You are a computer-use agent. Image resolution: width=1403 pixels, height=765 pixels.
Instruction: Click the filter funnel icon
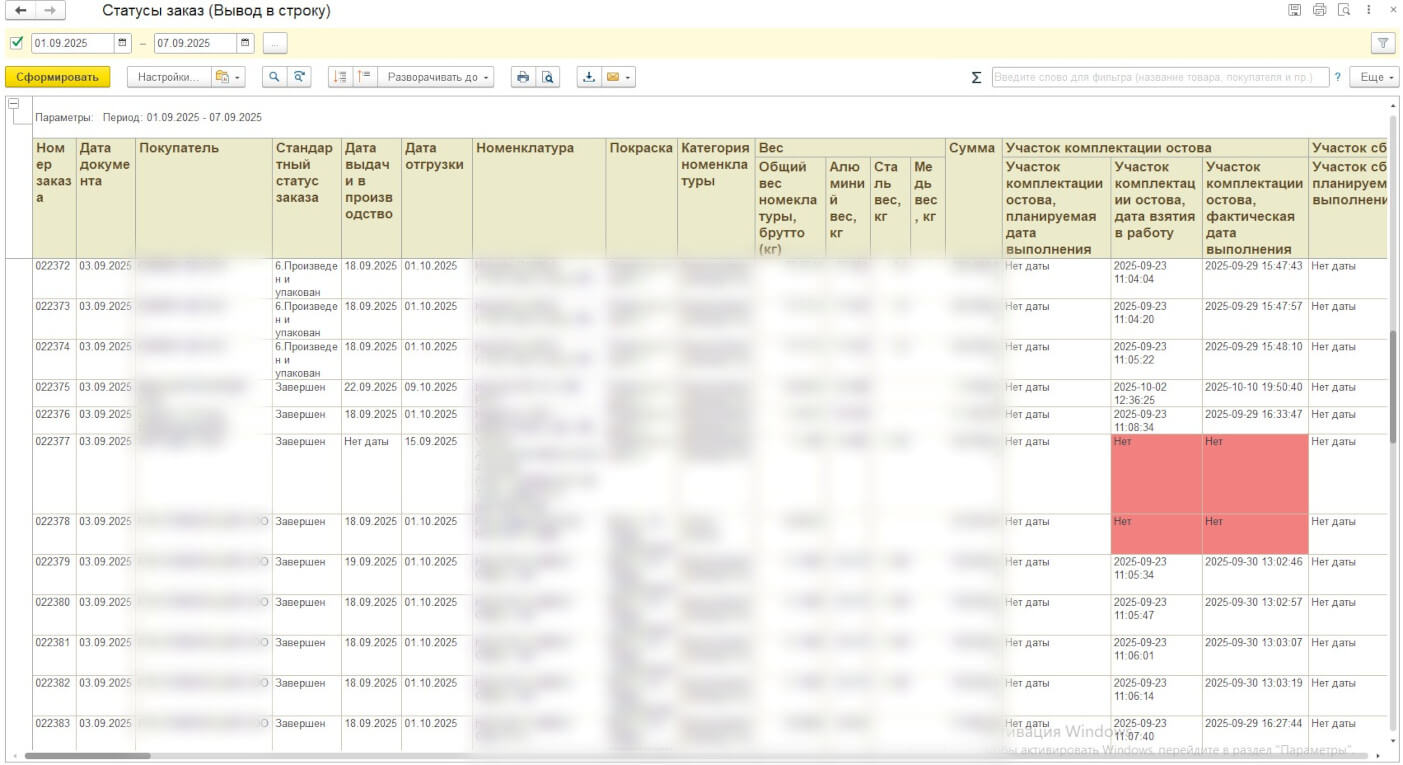1383,43
